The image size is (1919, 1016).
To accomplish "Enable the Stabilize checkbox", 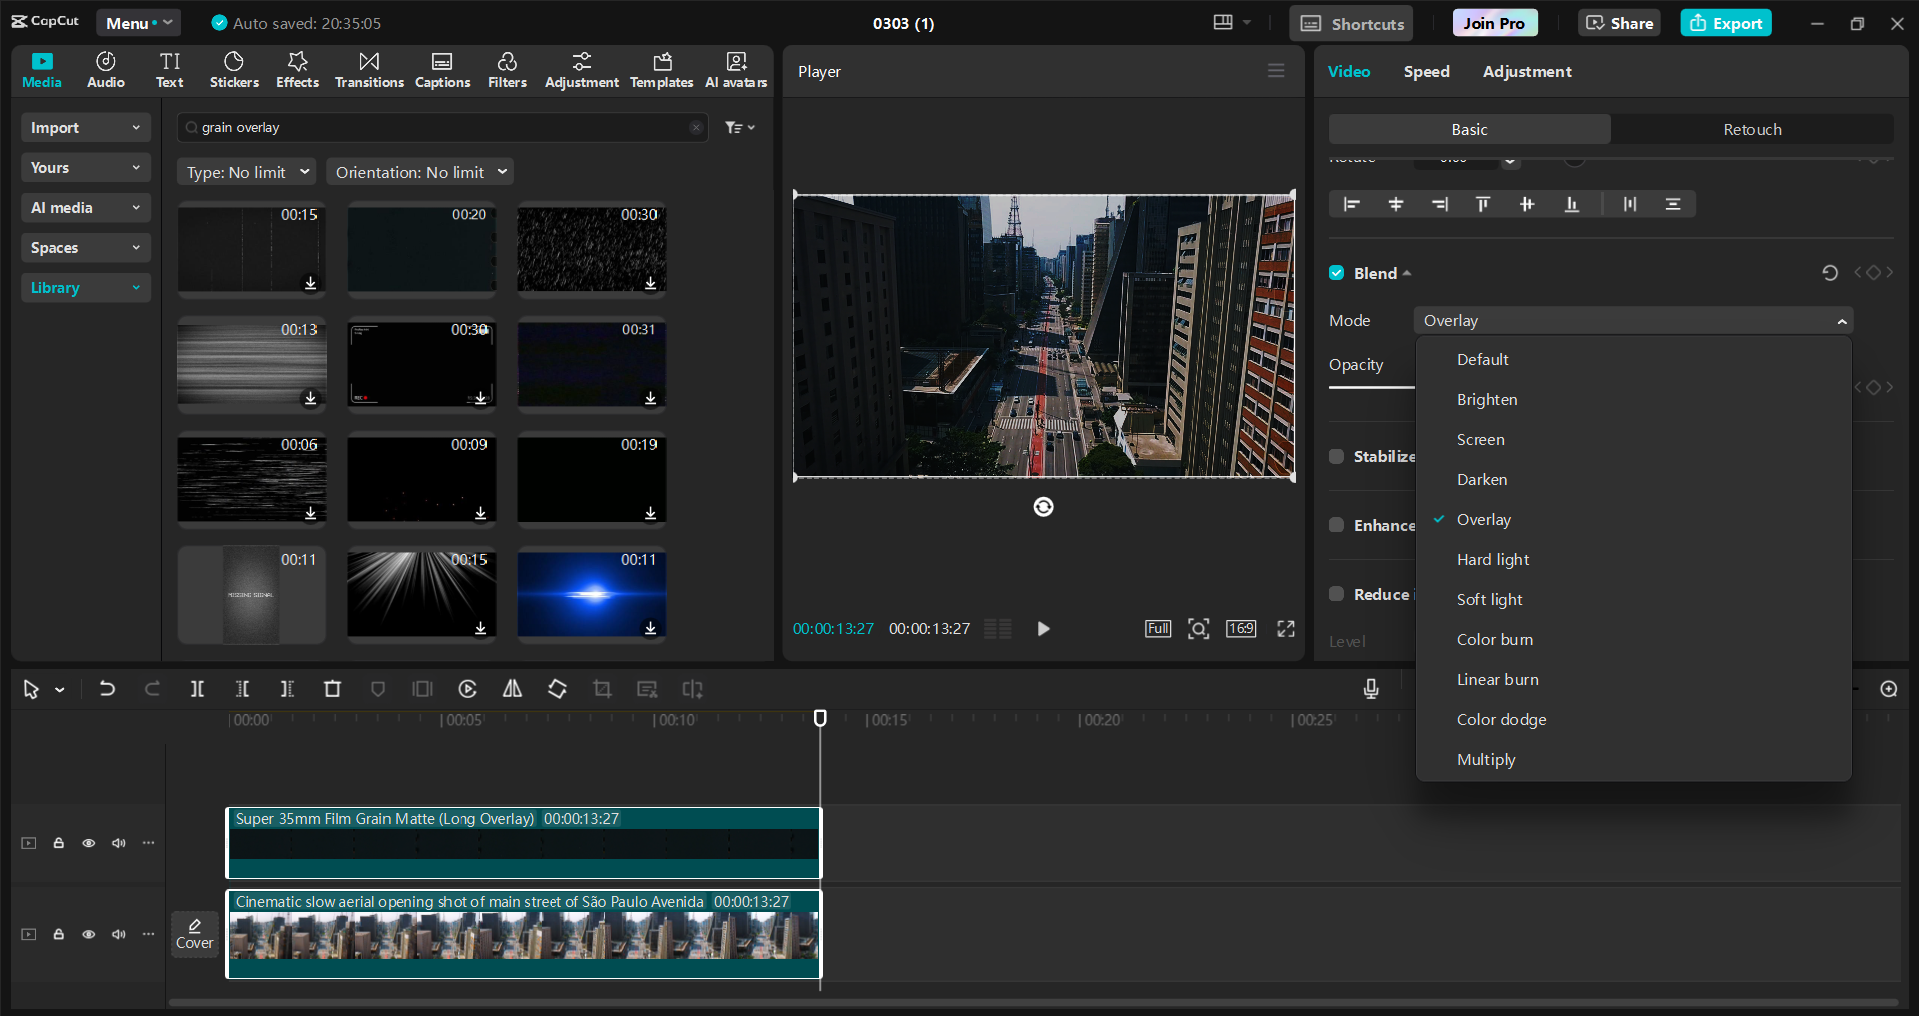I will pos(1336,456).
